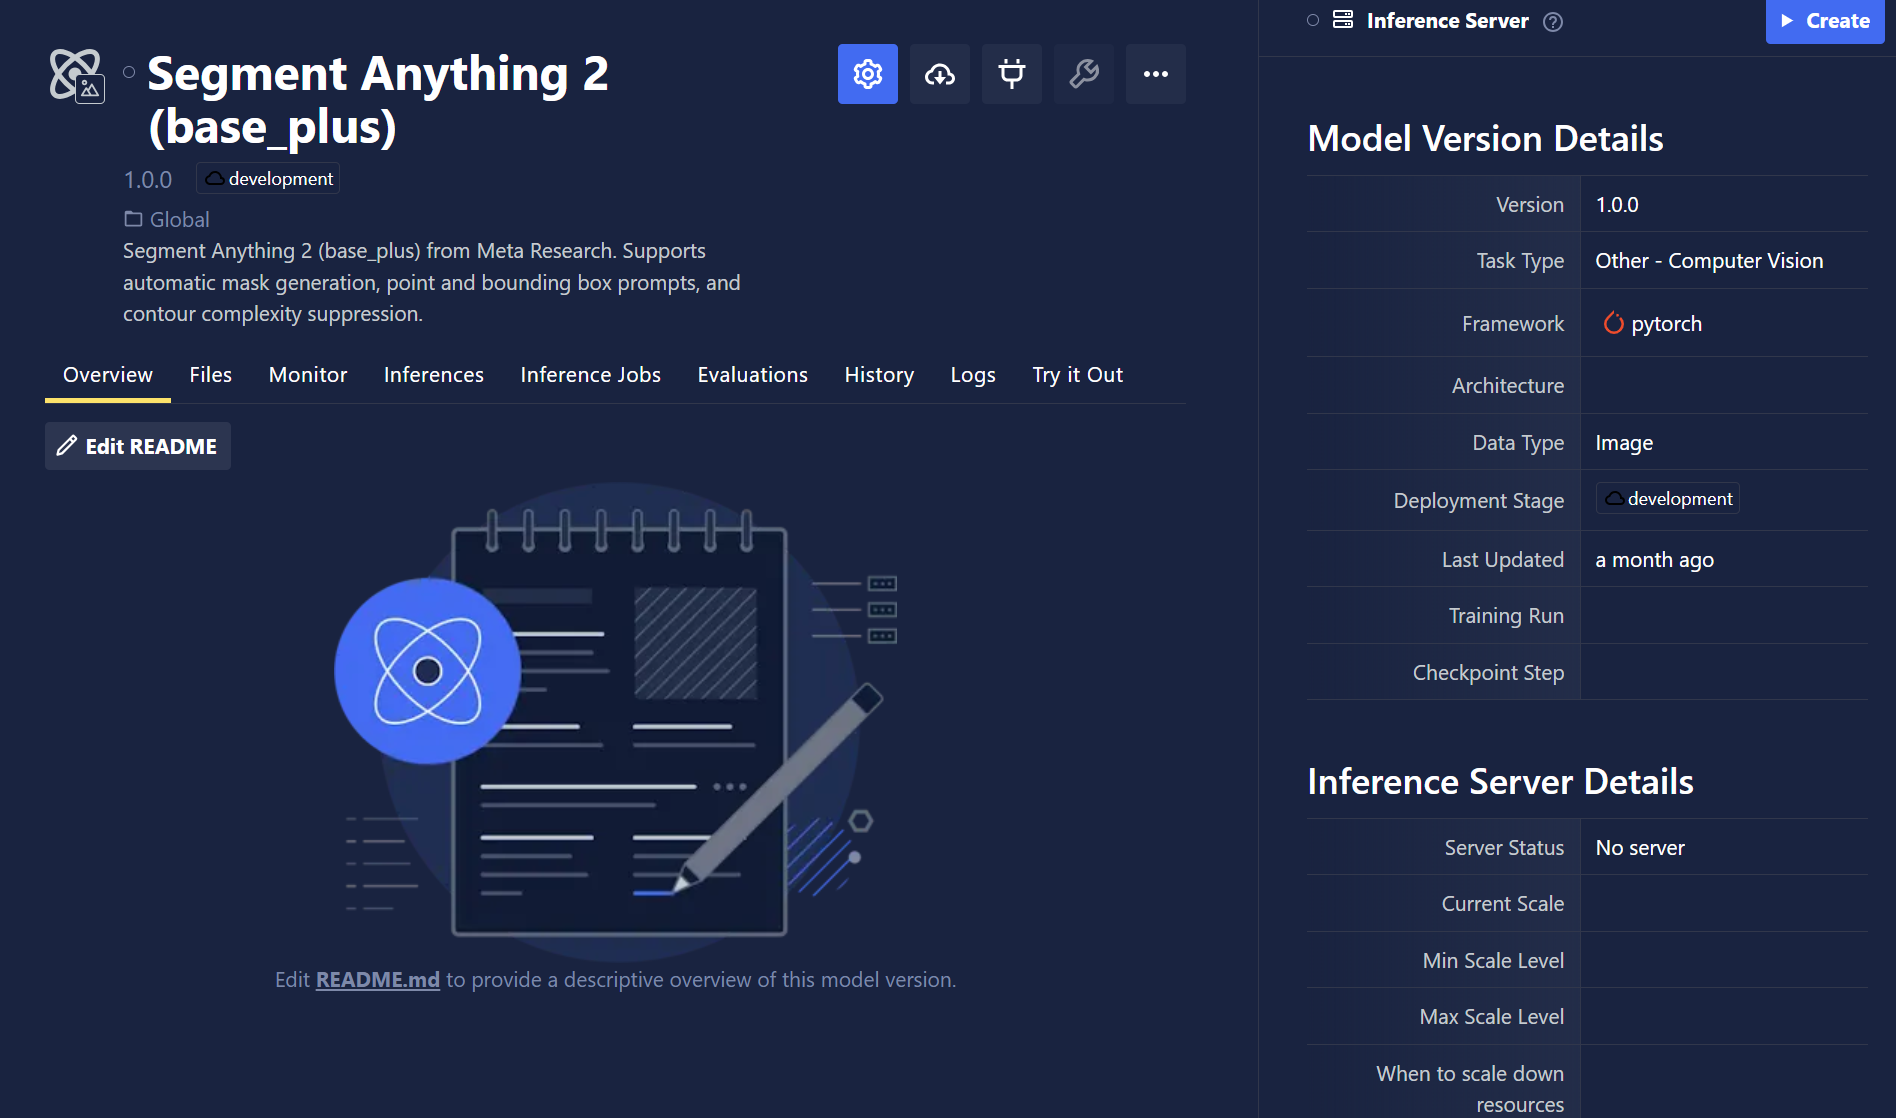This screenshot has height=1118, width=1896.
Task: Click the 'Deployment Stage' row label
Action: coord(1479,501)
